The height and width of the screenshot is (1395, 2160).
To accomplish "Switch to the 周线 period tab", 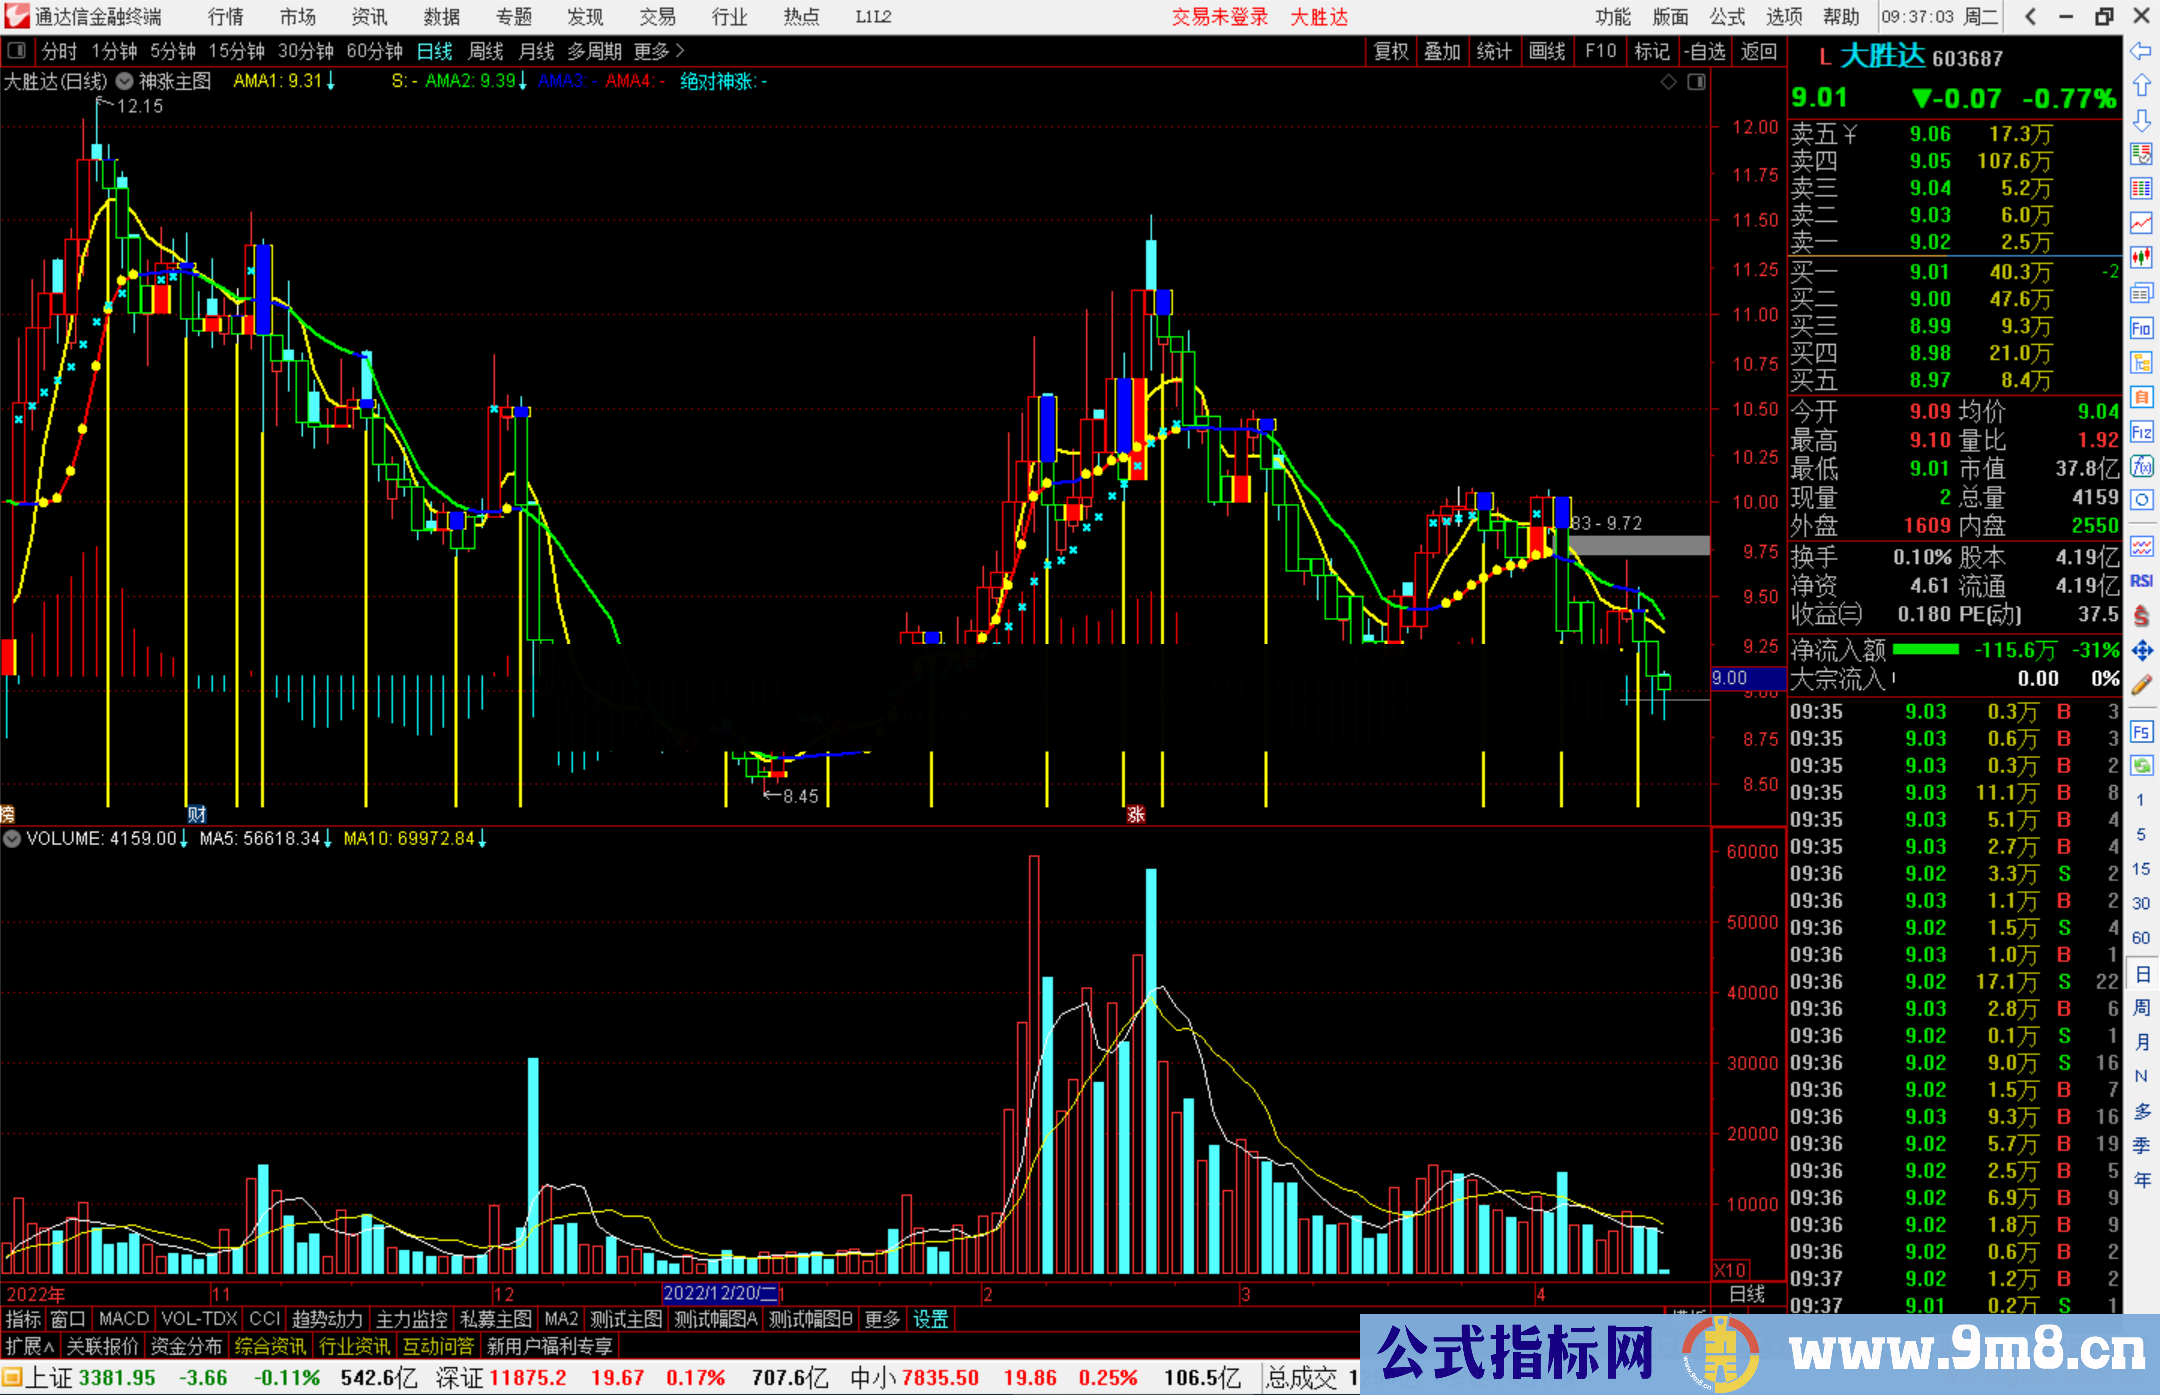I will 486,50.
